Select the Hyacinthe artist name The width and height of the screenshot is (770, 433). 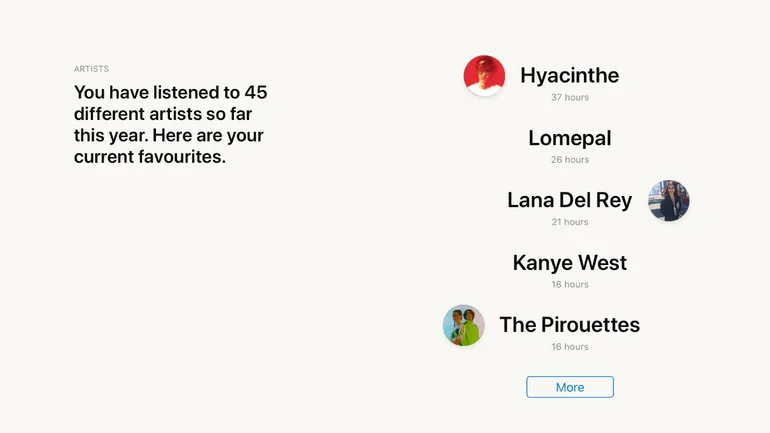point(569,76)
